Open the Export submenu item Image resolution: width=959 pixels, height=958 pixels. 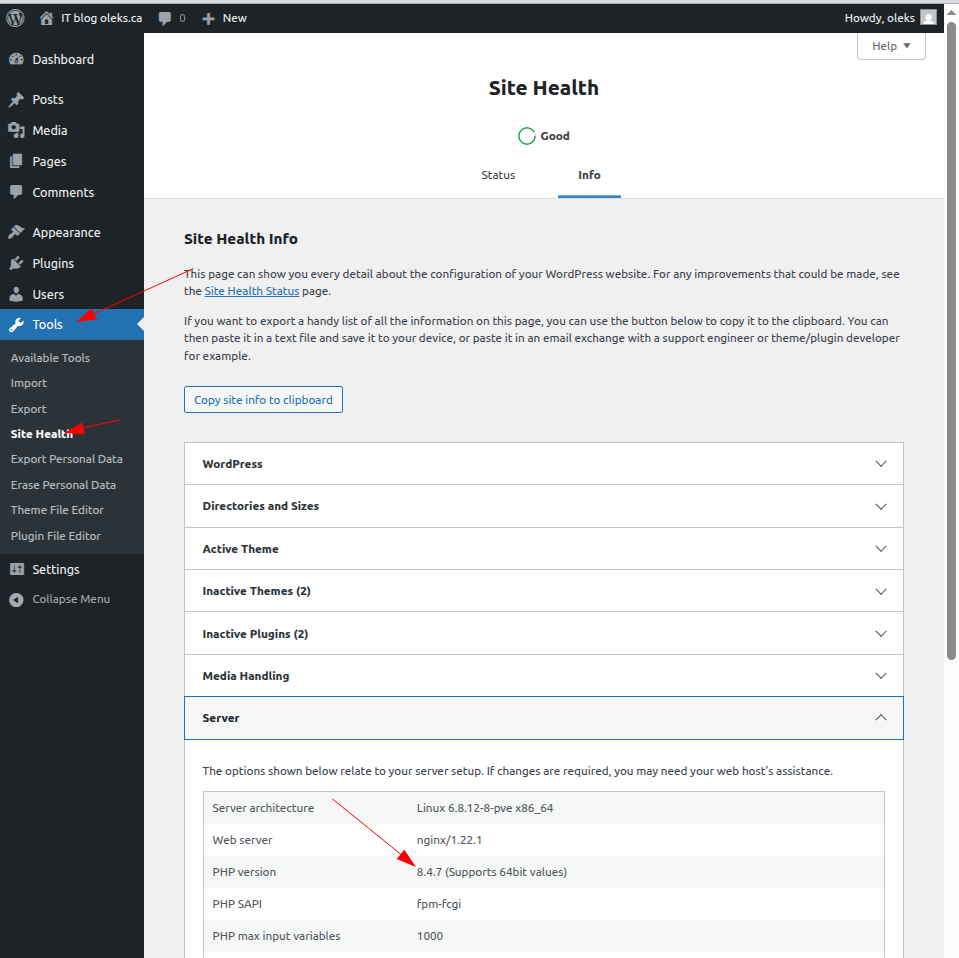point(29,409)
